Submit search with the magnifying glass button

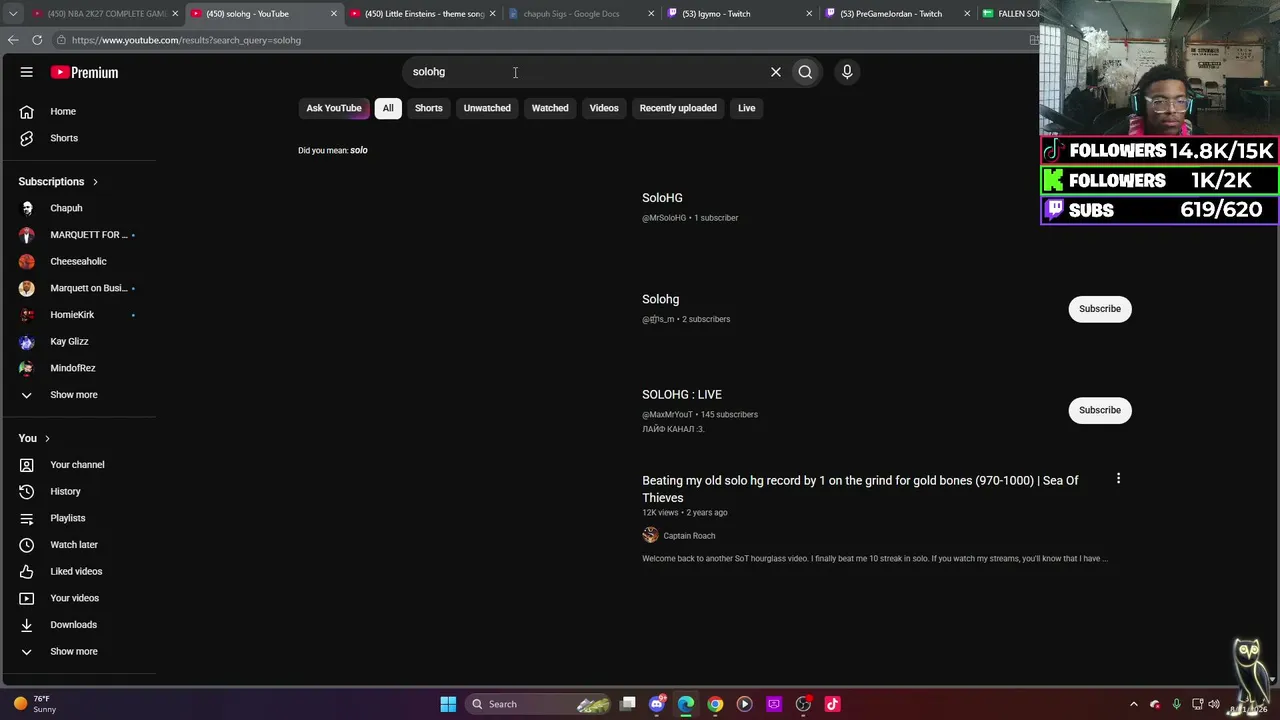click(805, 72)
